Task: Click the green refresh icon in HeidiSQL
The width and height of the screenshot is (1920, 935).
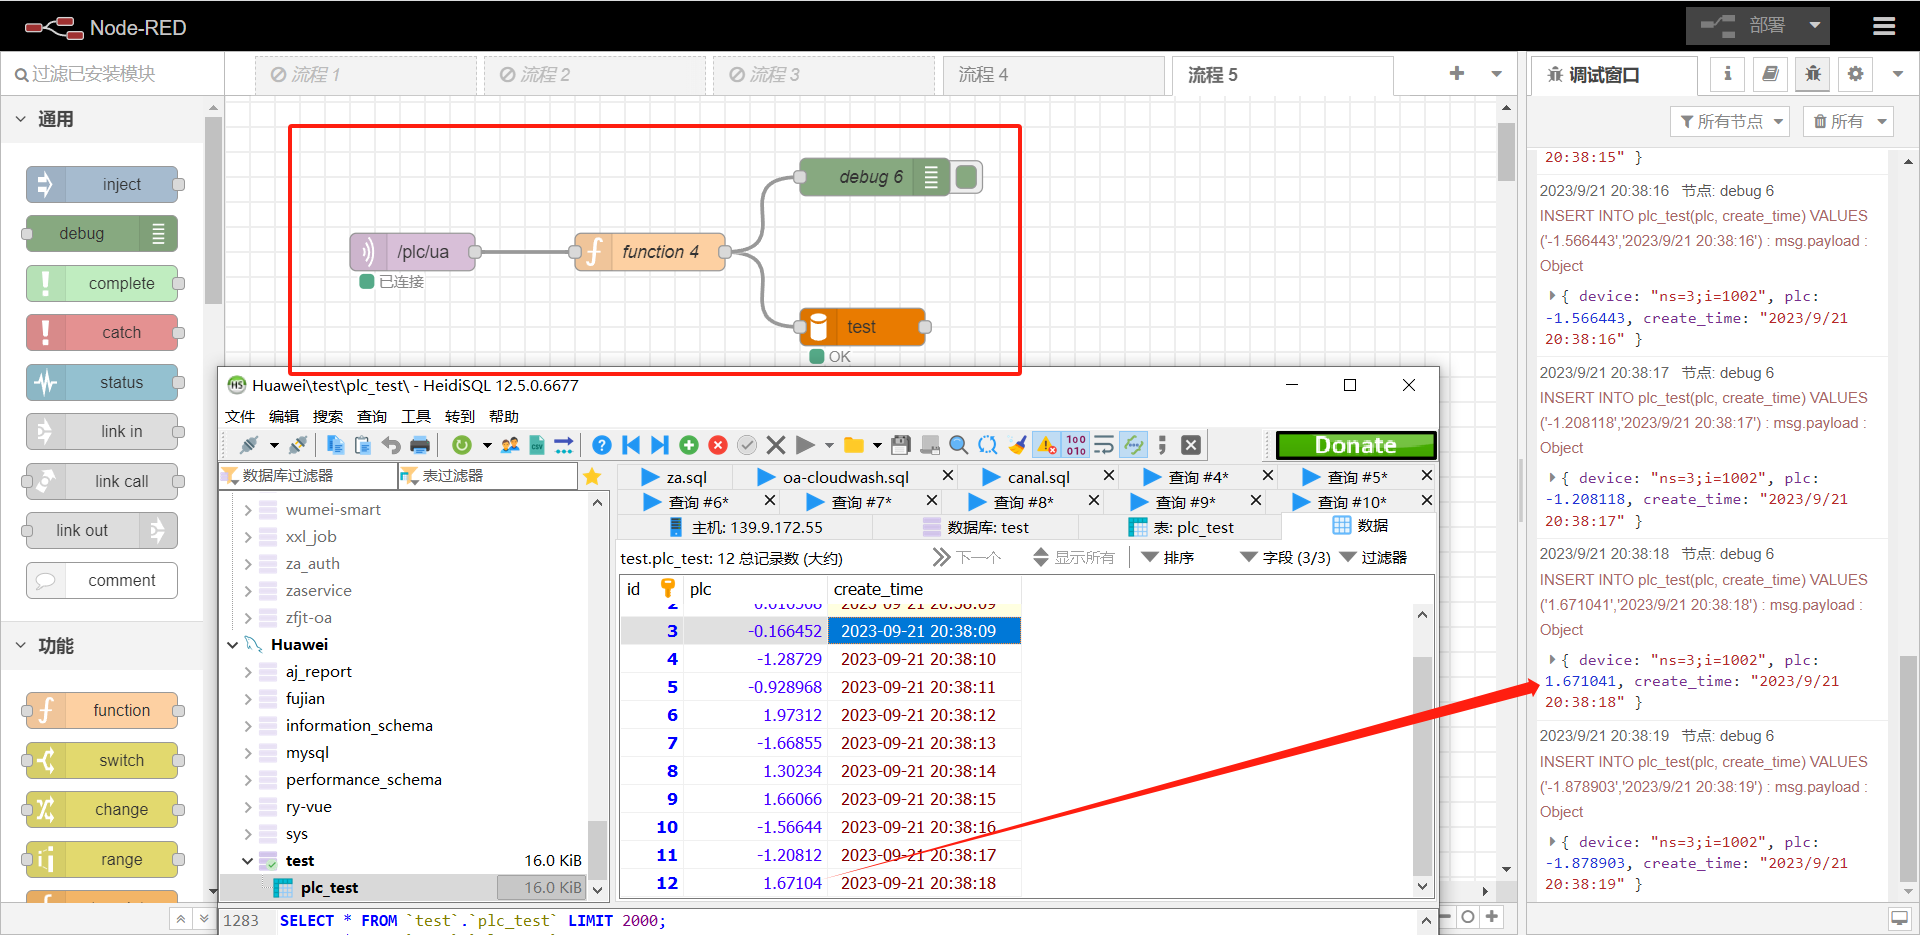Action: (x=461, y=445)
